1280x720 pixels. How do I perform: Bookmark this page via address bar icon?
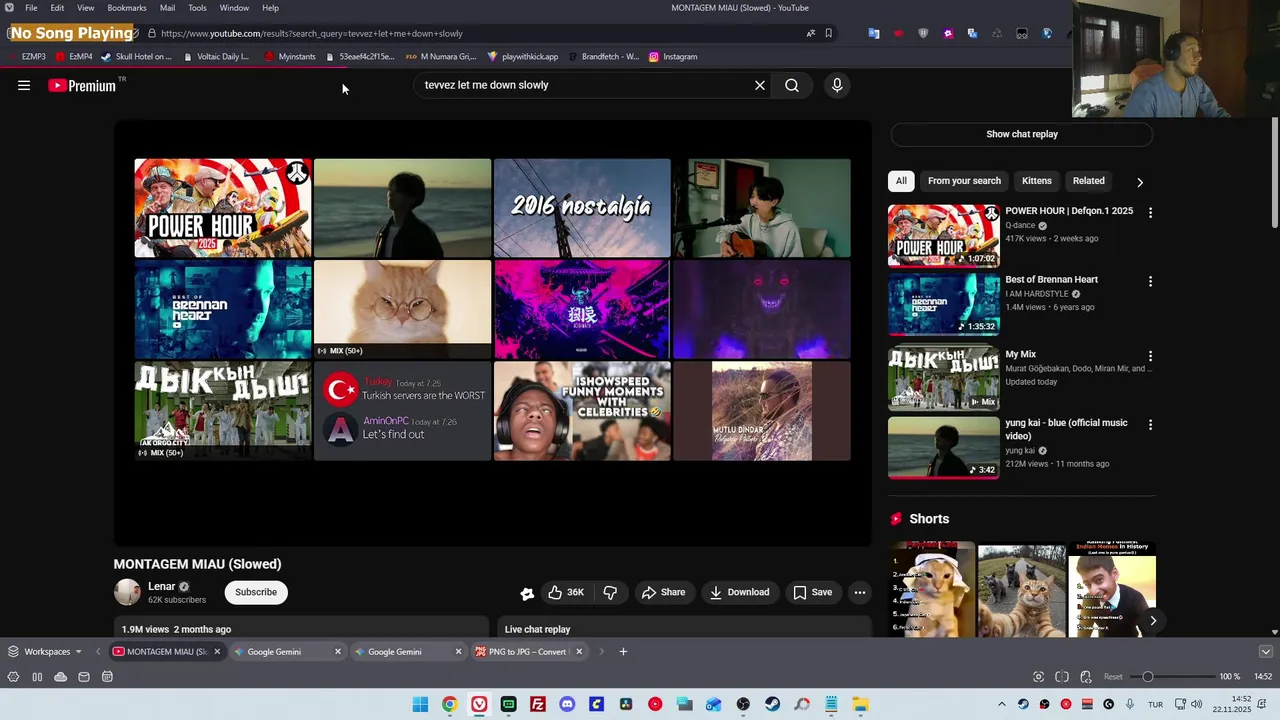tap(829, 33)
